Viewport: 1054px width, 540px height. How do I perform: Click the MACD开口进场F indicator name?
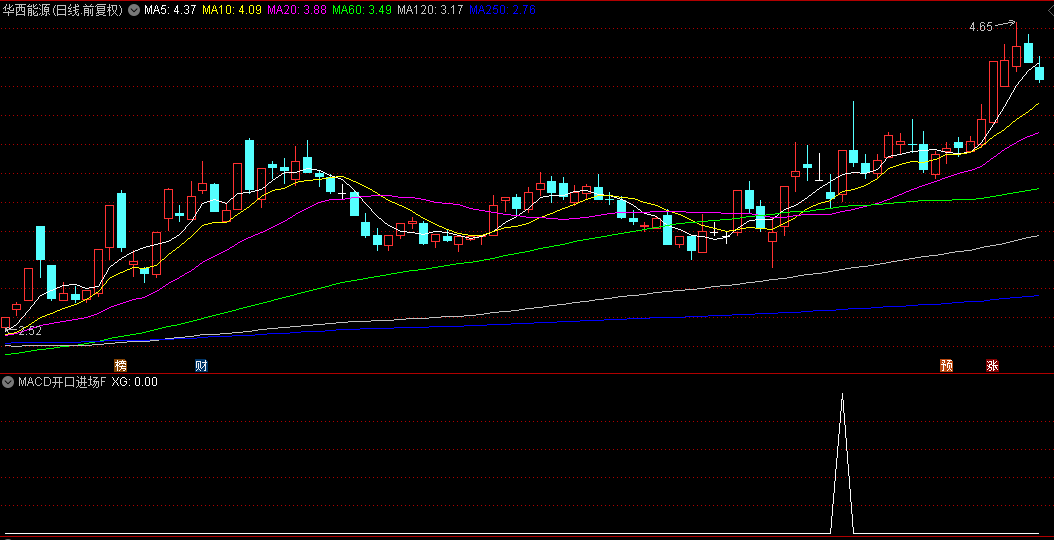click(62, 382)
